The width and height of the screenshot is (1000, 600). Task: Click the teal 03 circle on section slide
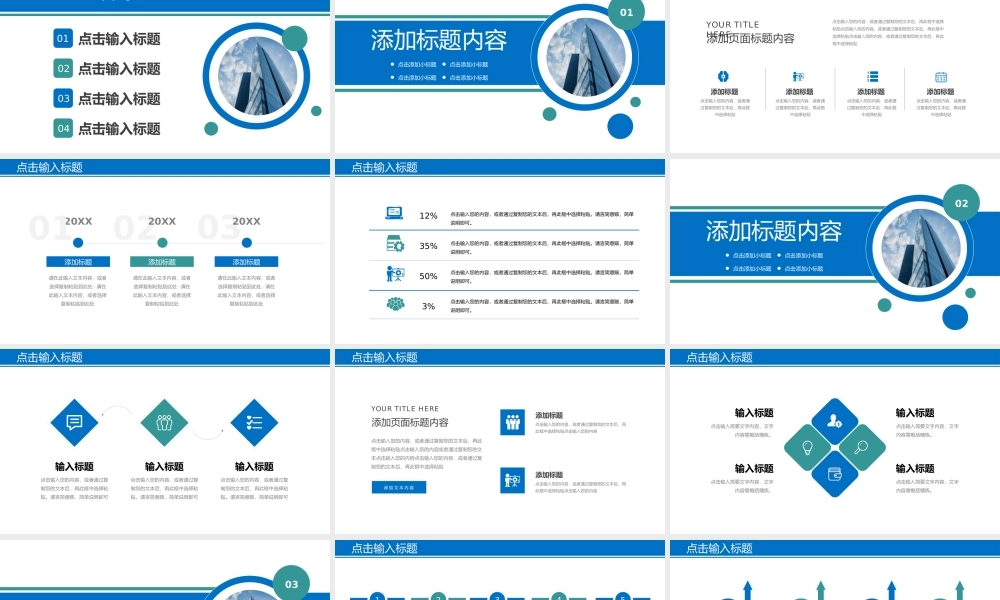(291, 583)
